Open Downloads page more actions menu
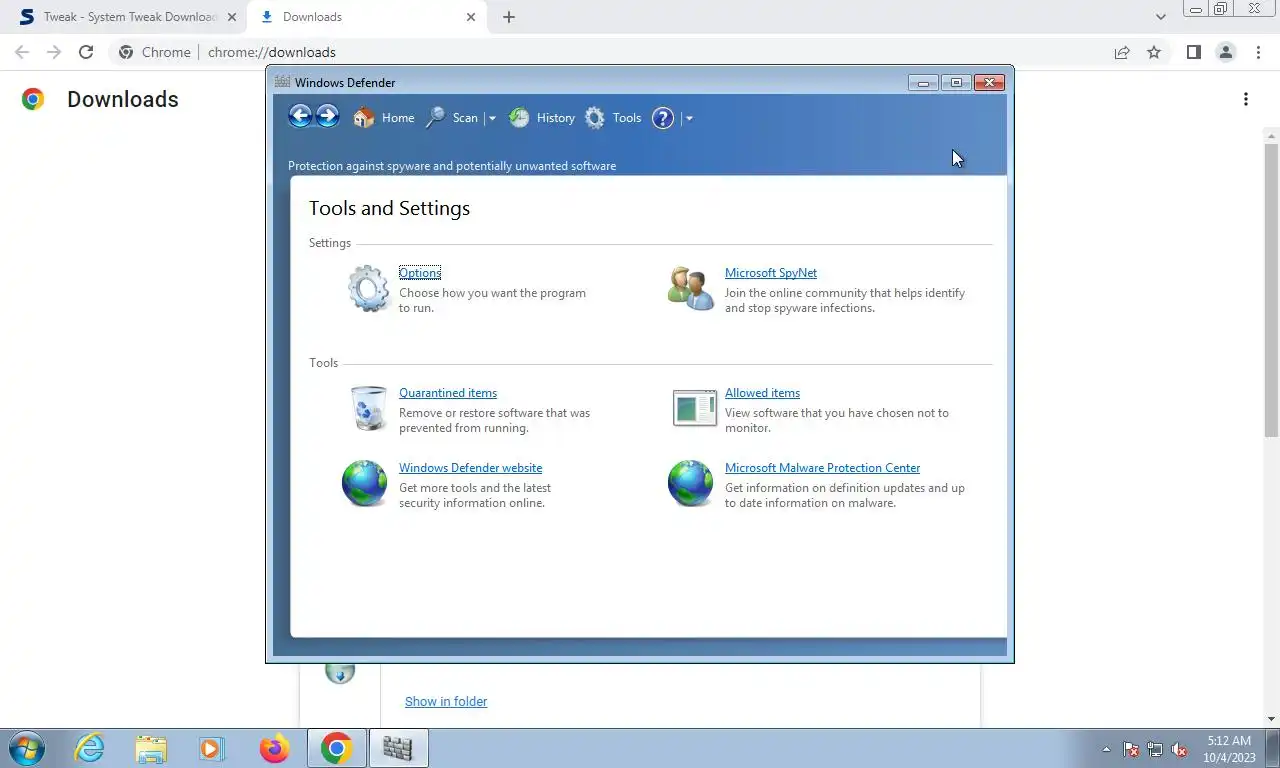1280x768 pixels. (x=1245, y=99)
